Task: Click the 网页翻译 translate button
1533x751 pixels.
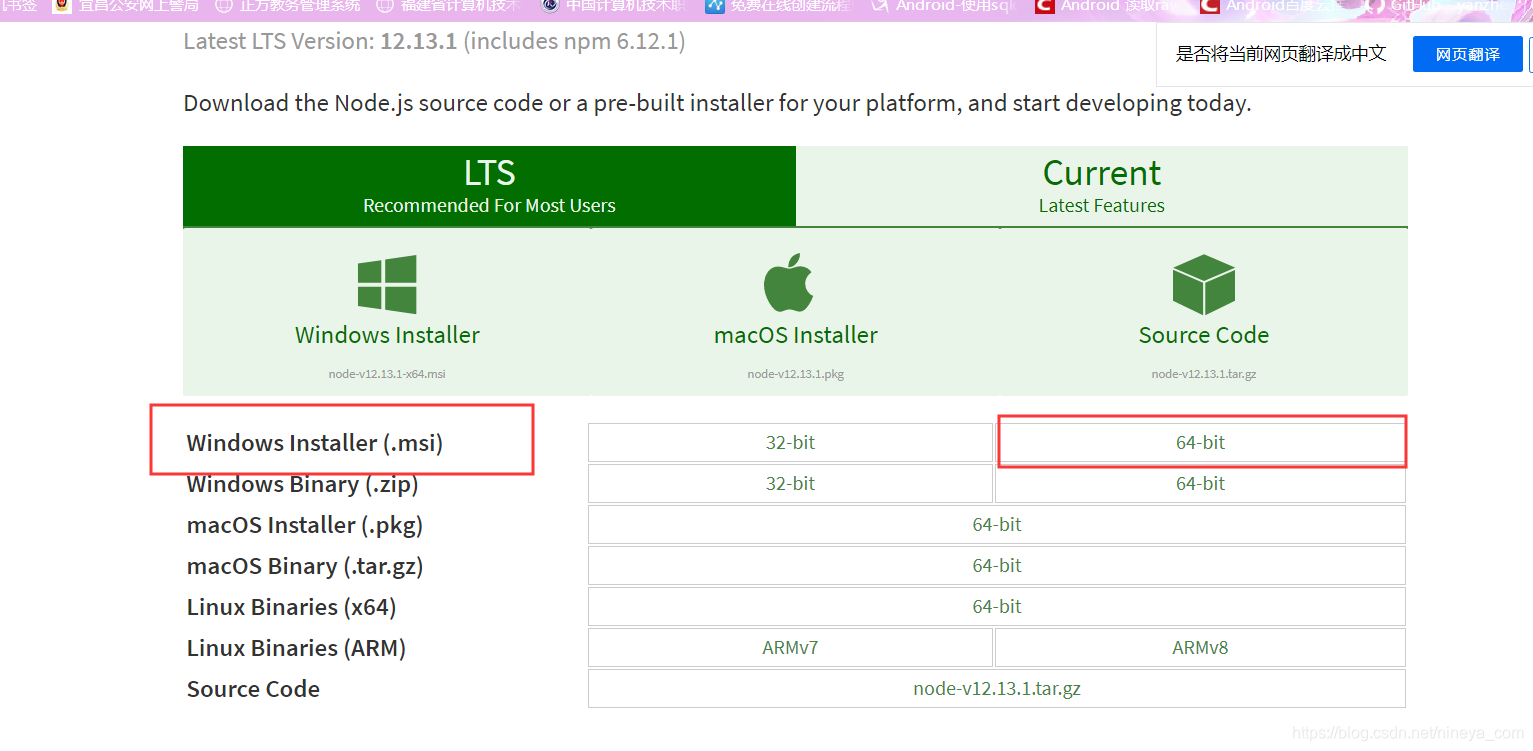Action: click(1467, 54)
